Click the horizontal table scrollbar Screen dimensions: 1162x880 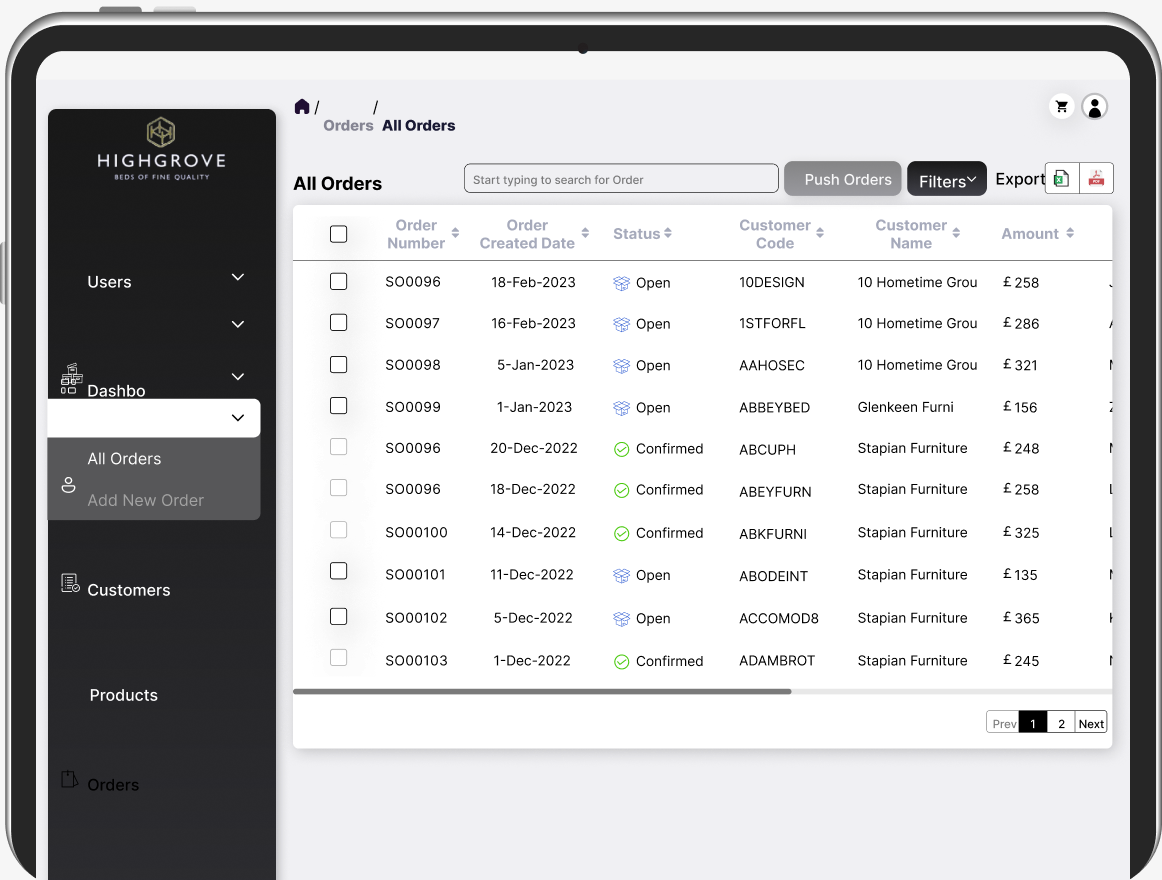coord(542,692)
